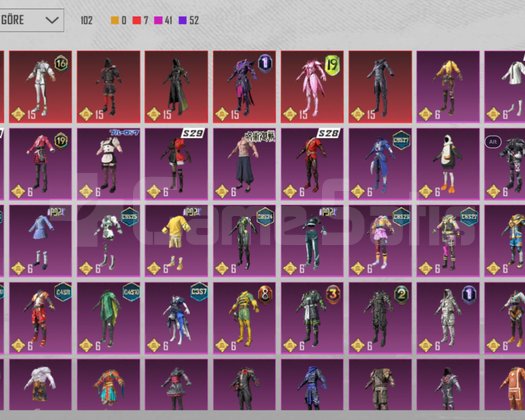Select the penguin costume outfit

(x=448, y=164)
